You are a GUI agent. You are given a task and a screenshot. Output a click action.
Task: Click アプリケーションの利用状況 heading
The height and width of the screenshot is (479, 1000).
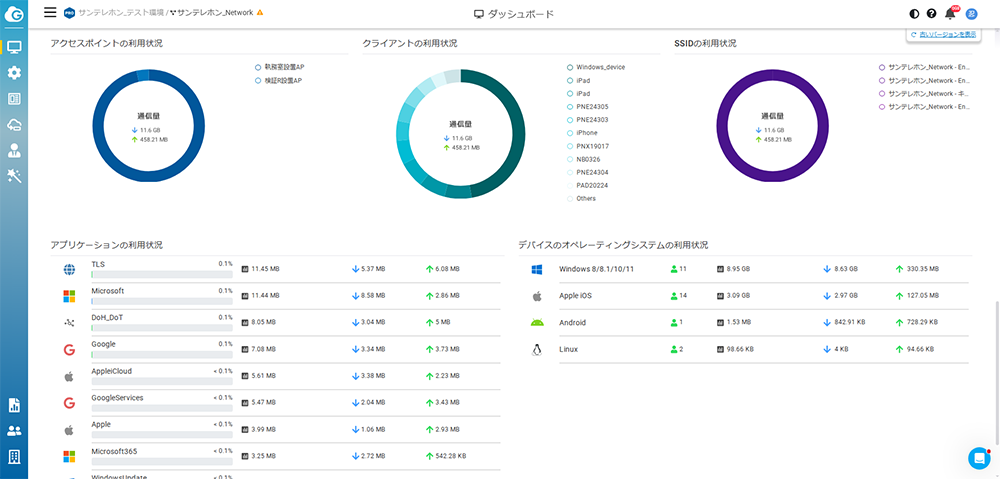[107, 245]
